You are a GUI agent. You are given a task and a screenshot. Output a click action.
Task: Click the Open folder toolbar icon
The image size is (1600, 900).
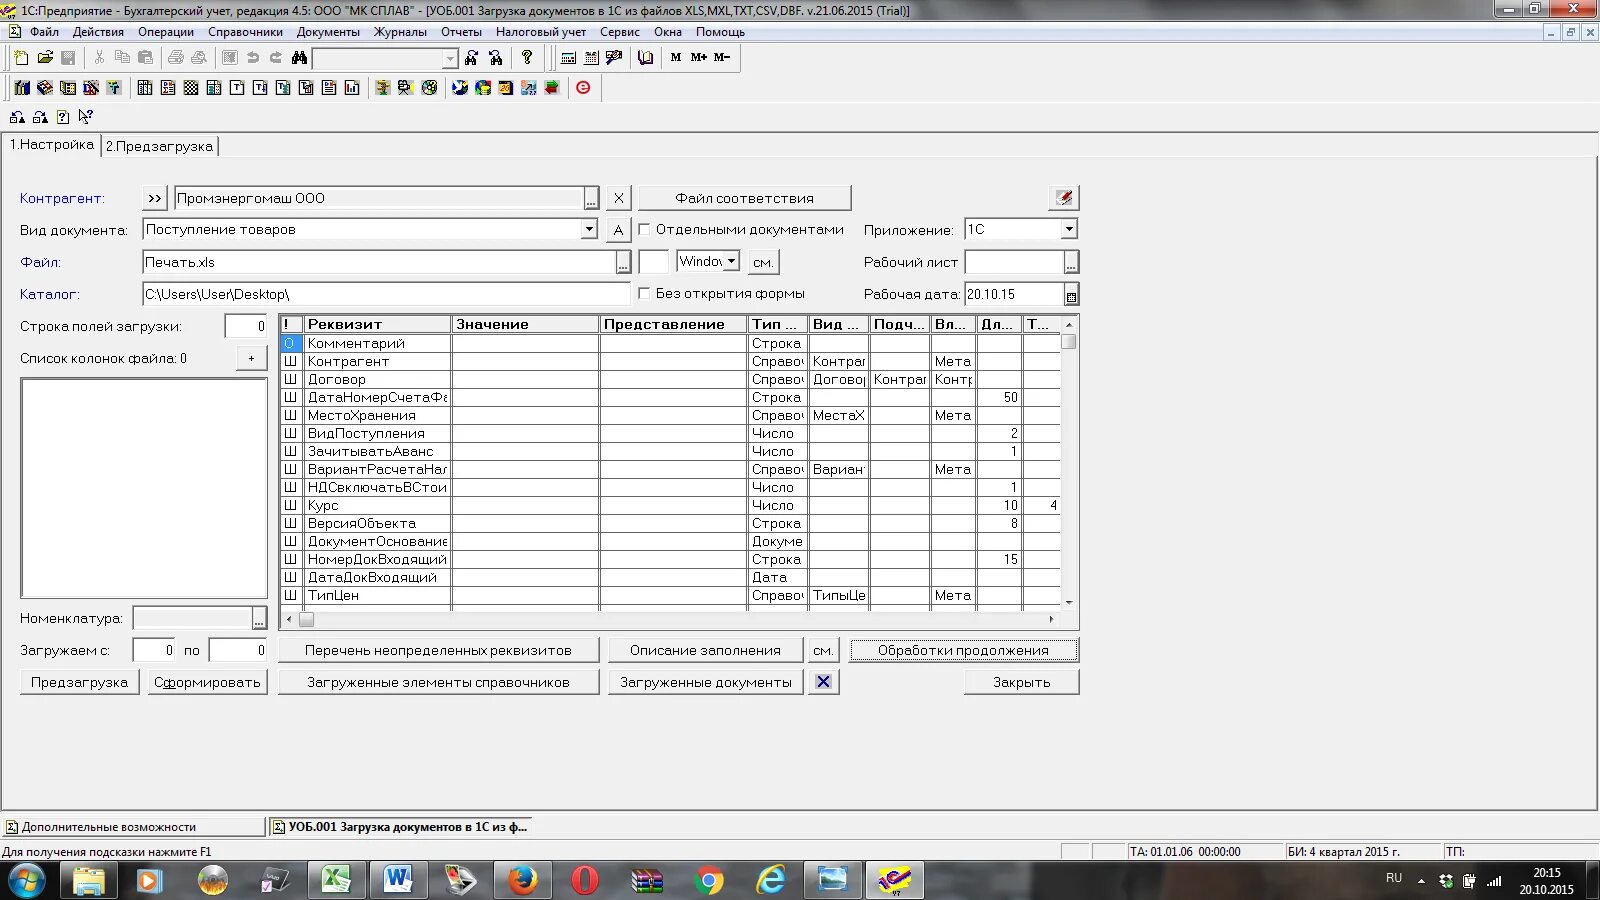click(x=45, y=58)
